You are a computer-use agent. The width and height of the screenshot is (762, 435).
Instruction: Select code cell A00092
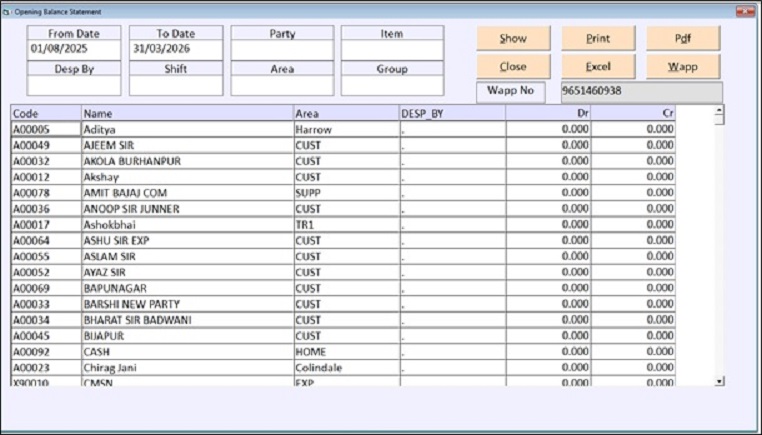coord(46,352)
